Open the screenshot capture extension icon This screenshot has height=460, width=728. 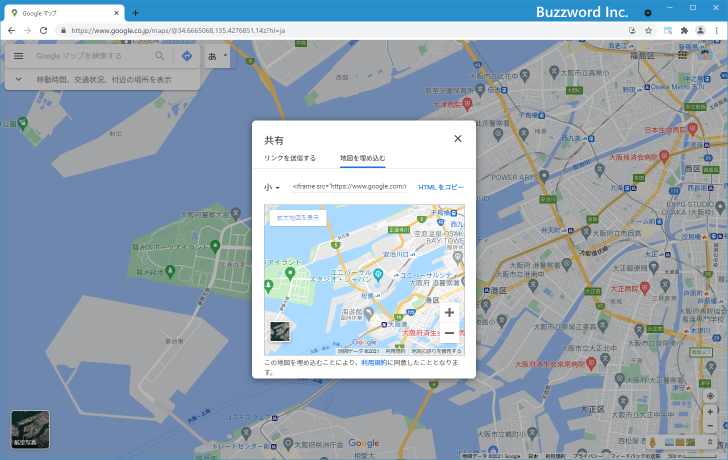(668, 31)
